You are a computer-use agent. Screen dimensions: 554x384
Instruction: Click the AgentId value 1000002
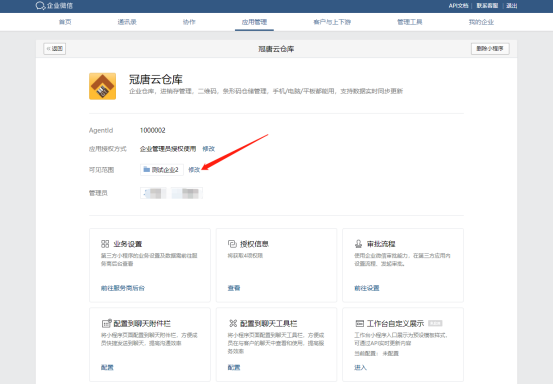(x=153, y=130)
